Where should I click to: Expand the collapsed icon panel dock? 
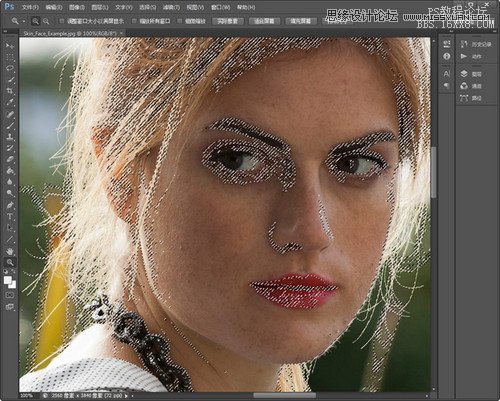451,32
